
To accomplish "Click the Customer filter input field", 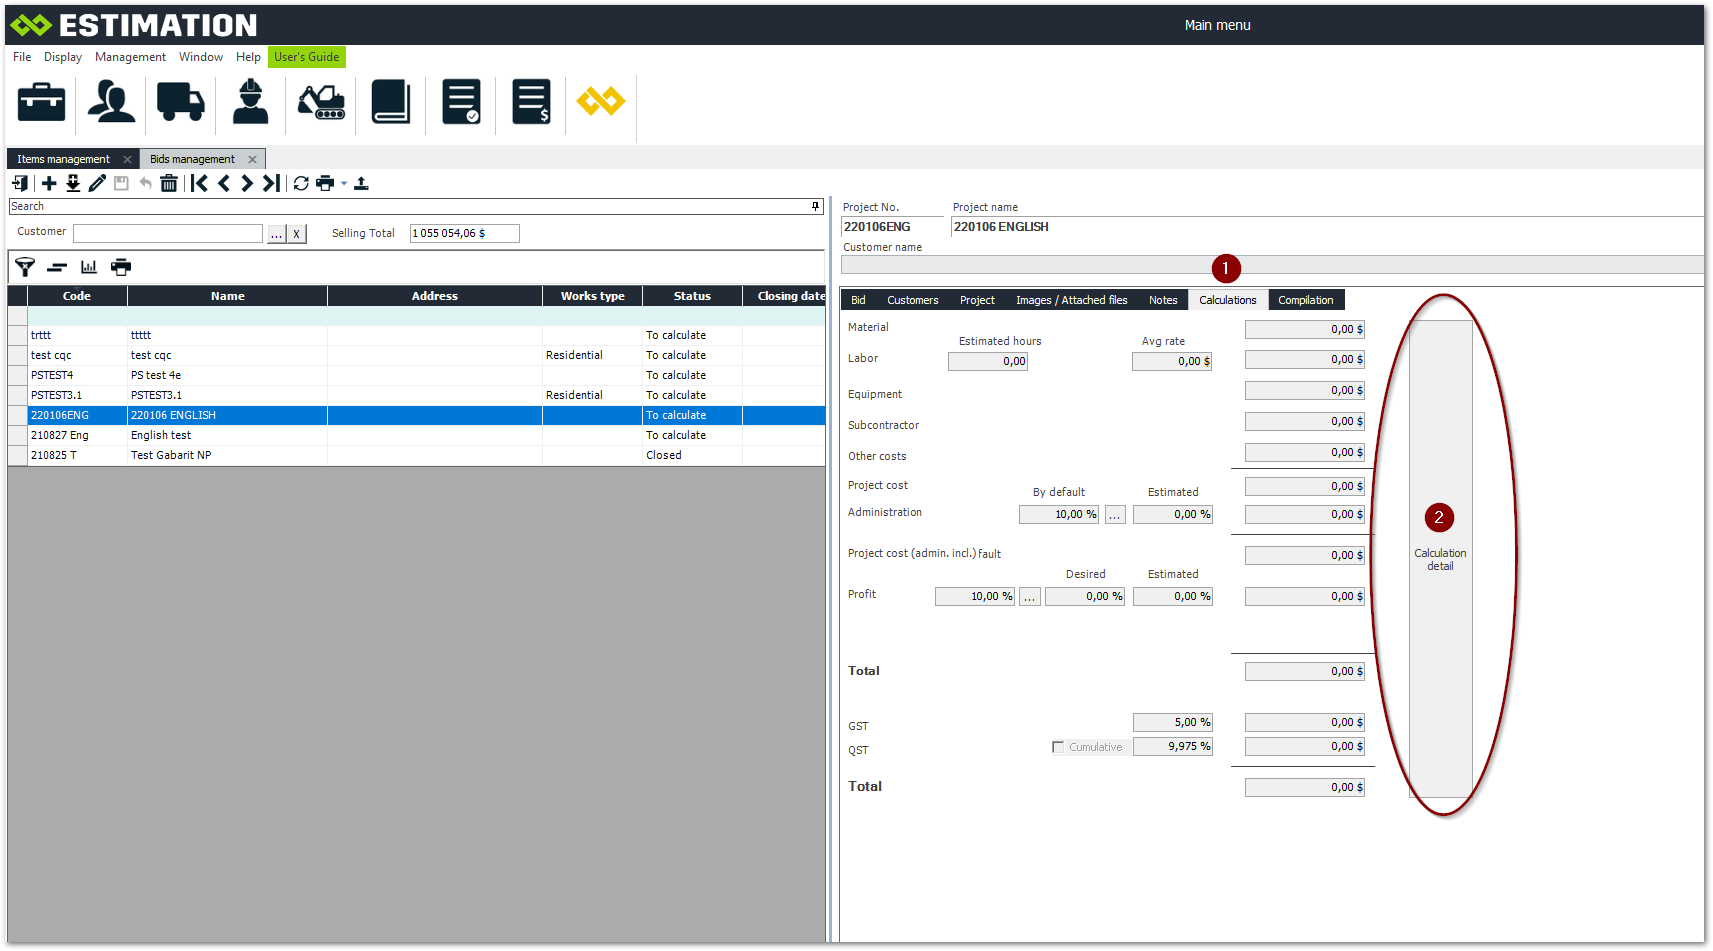I will click(168, 233).
